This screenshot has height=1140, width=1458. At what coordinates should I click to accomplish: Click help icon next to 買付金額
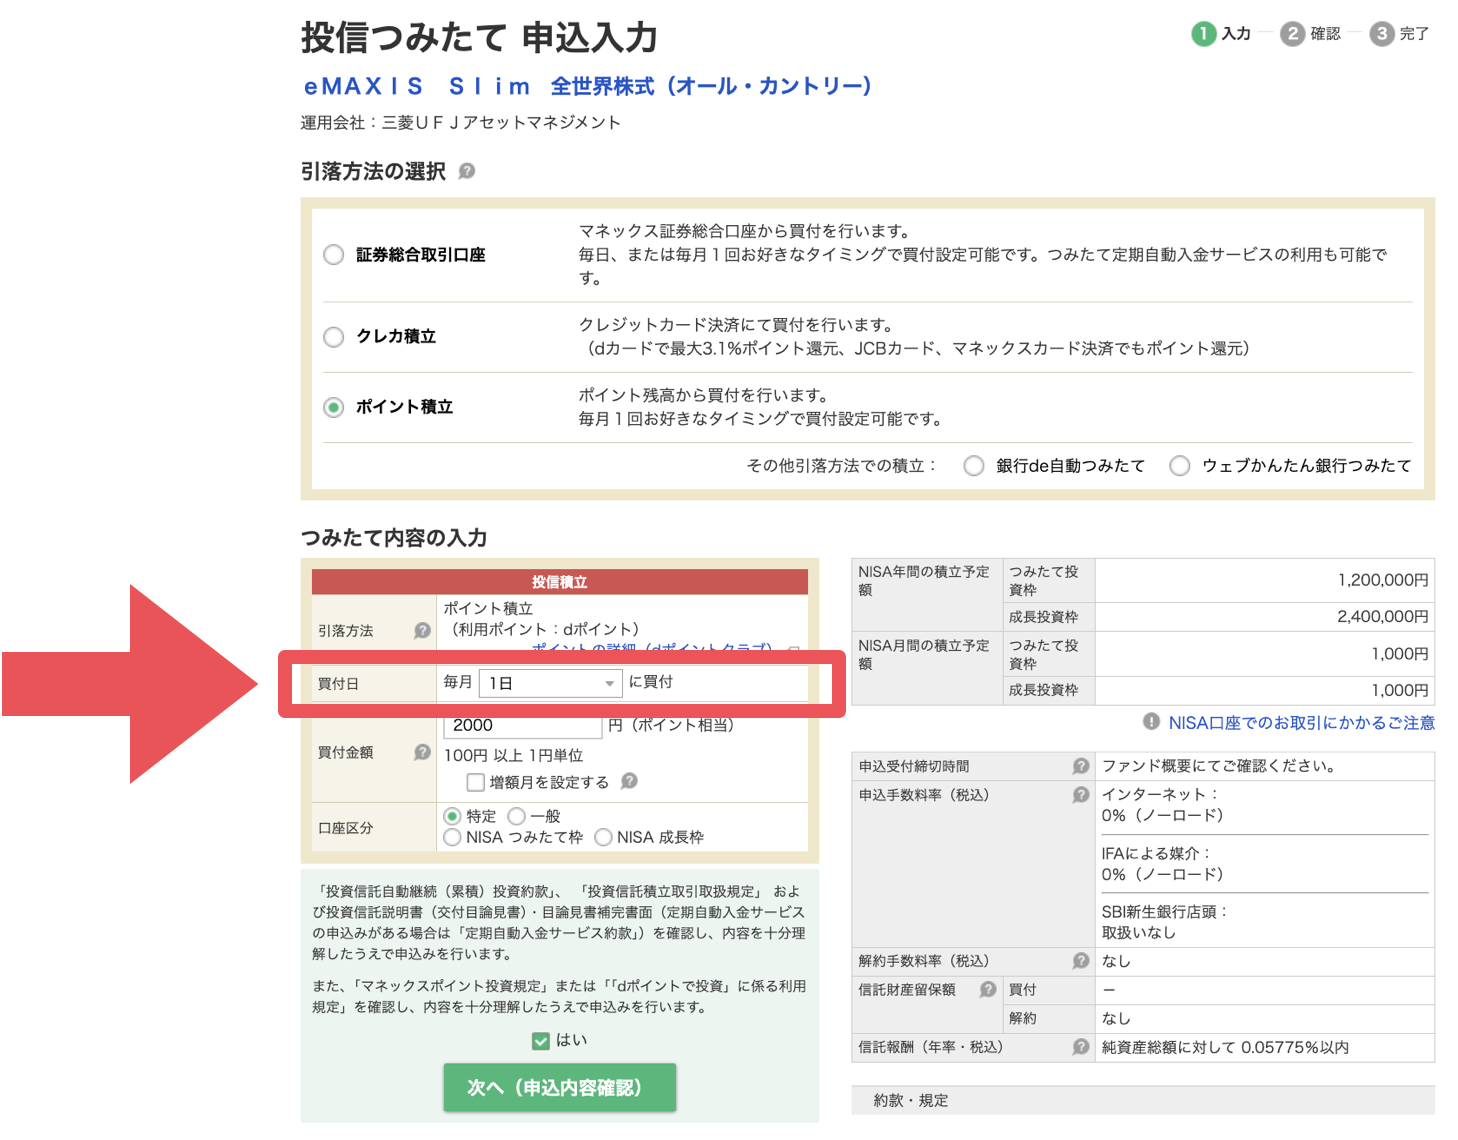click(x=422, y=752)
